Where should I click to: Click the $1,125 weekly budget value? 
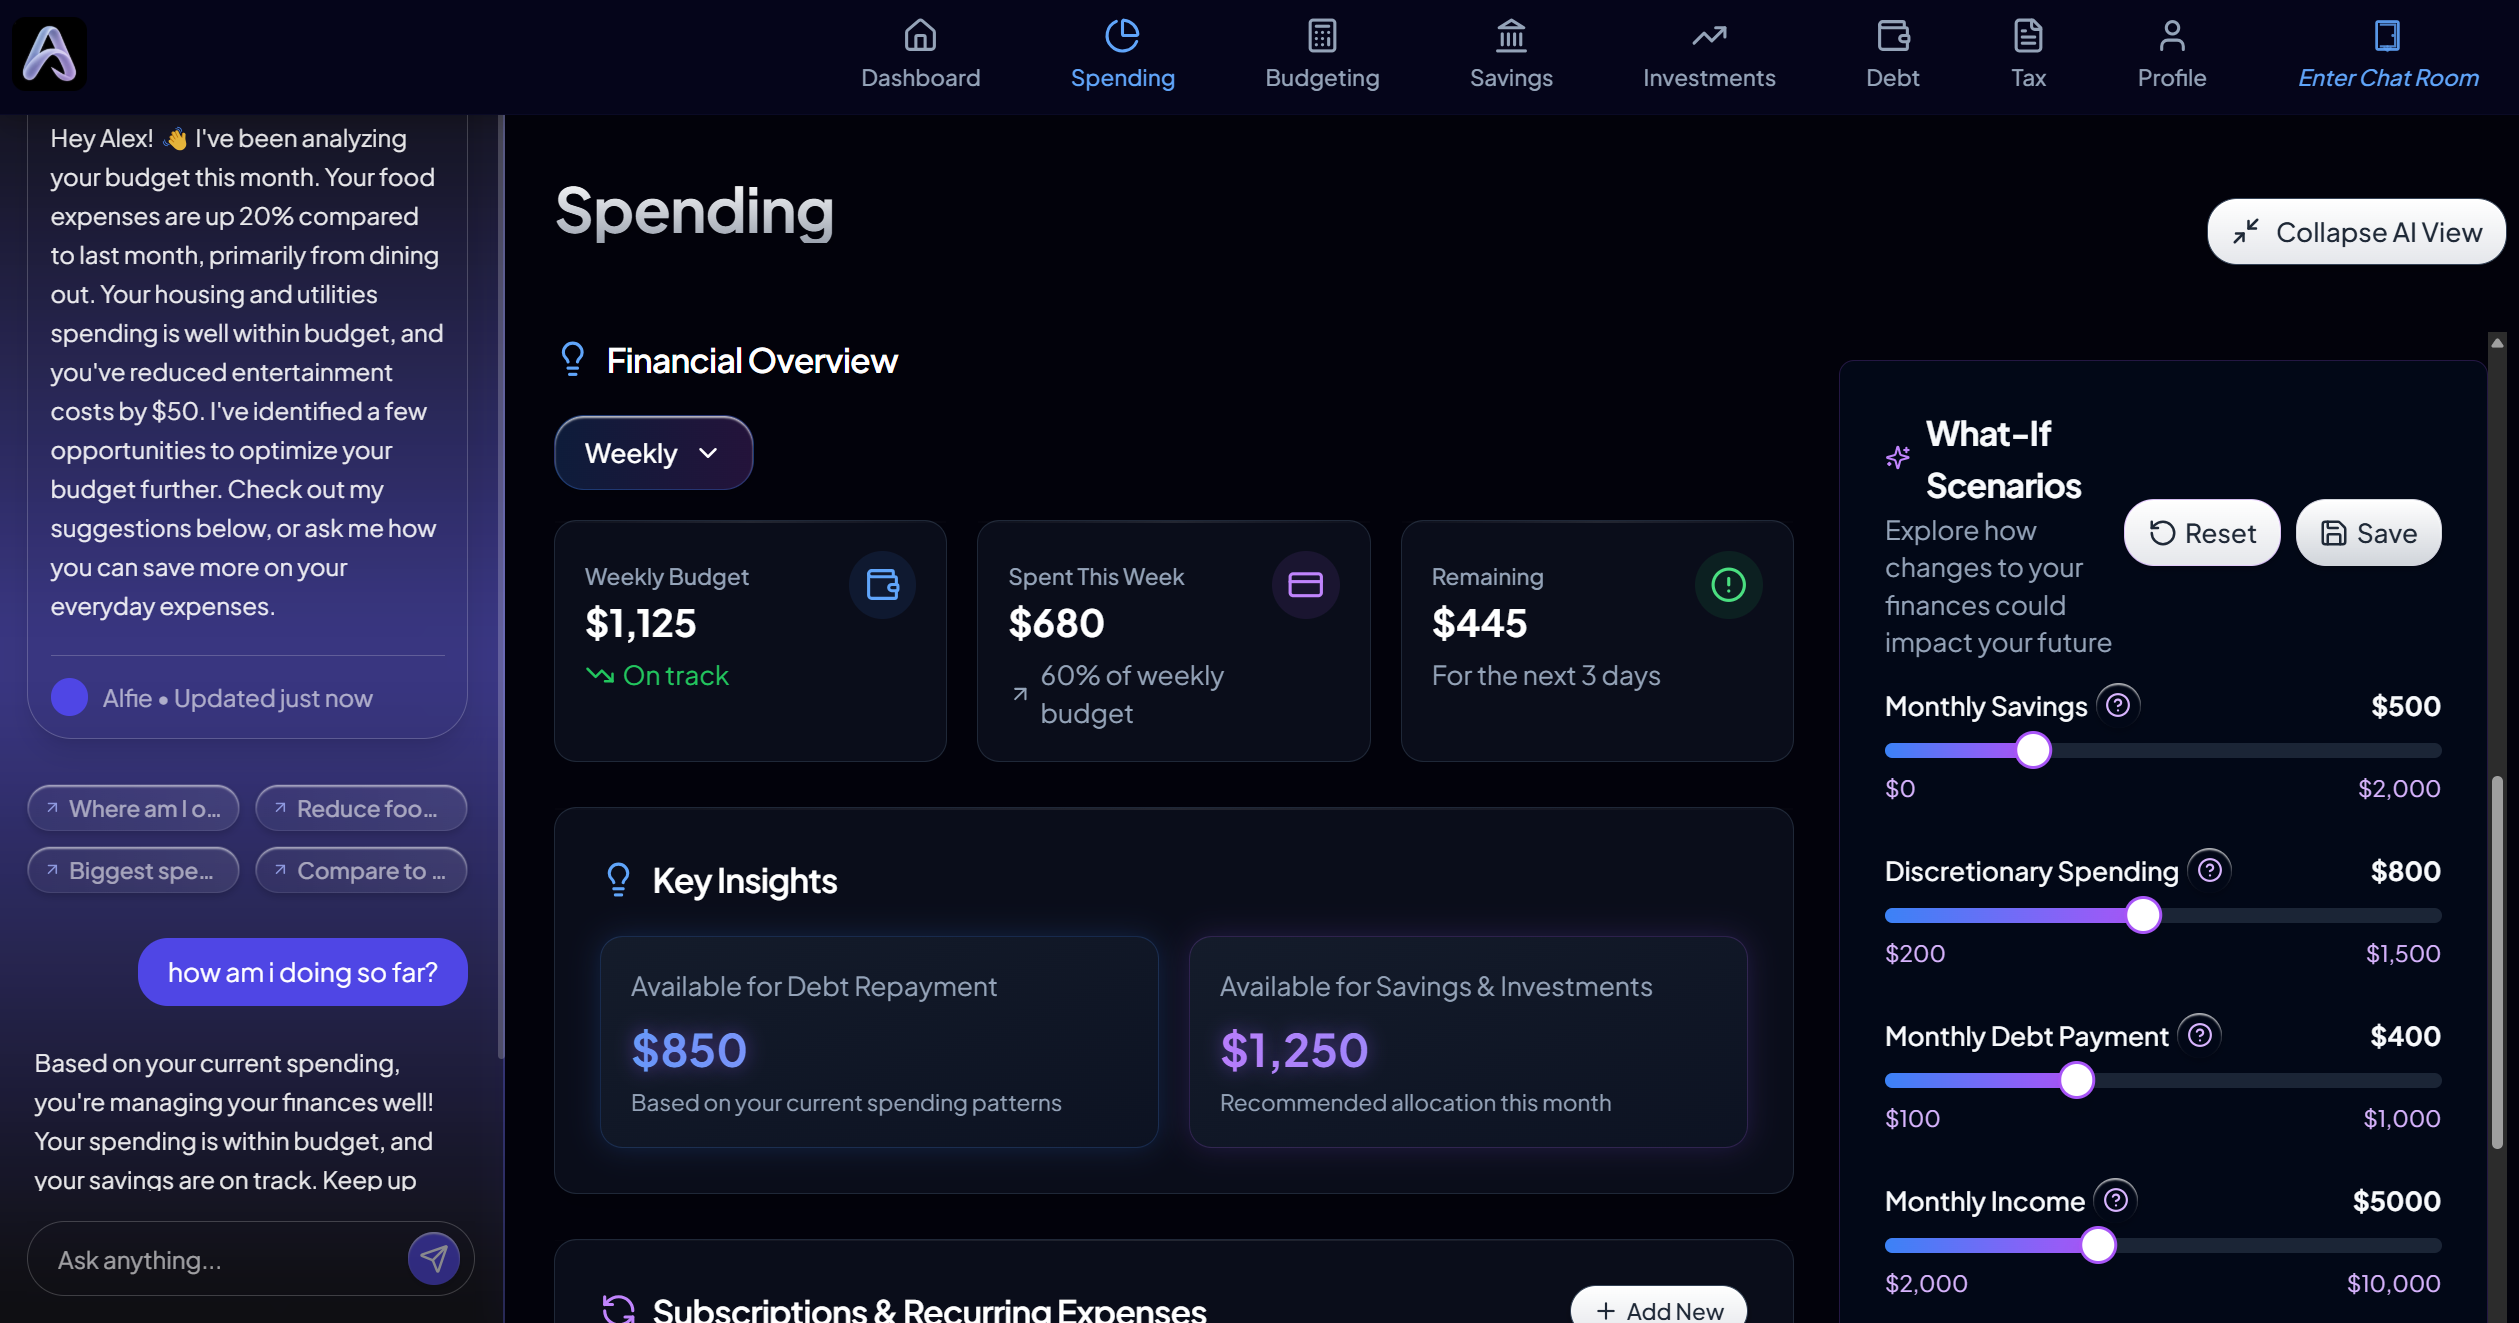pyautogui.click(x=640, y=623)
